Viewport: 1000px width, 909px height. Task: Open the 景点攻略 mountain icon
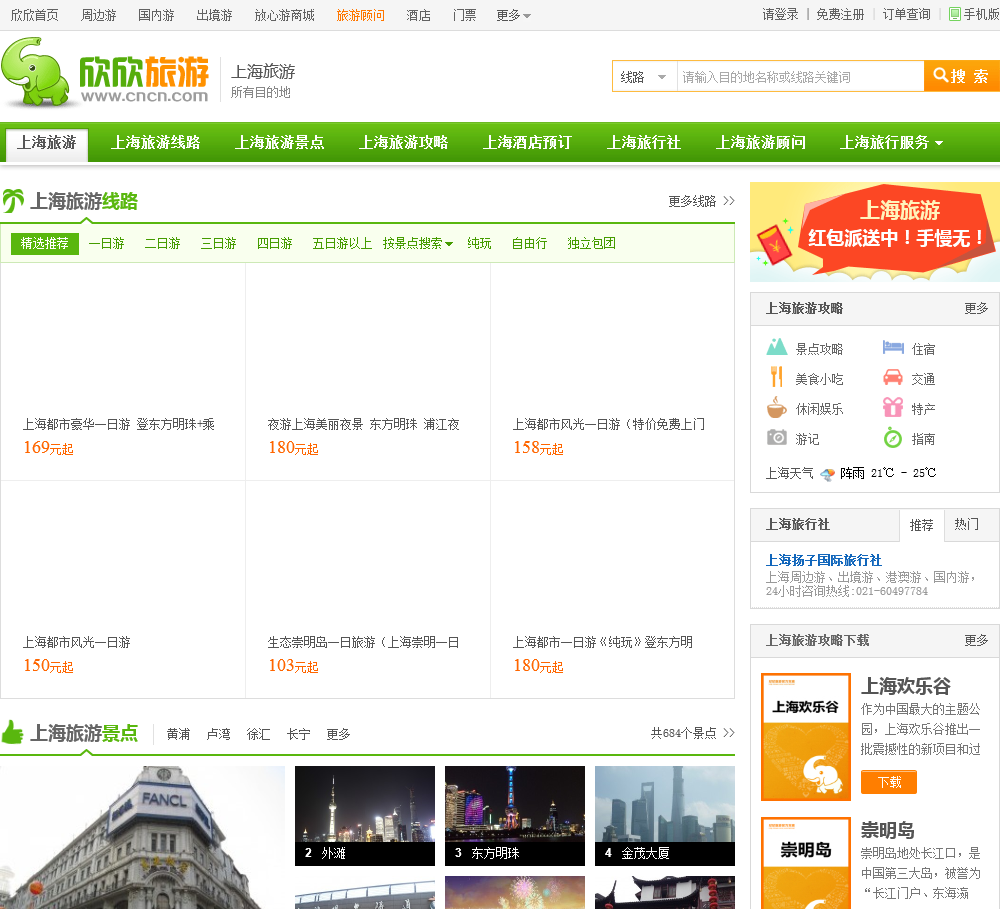(x=776, y=348)
